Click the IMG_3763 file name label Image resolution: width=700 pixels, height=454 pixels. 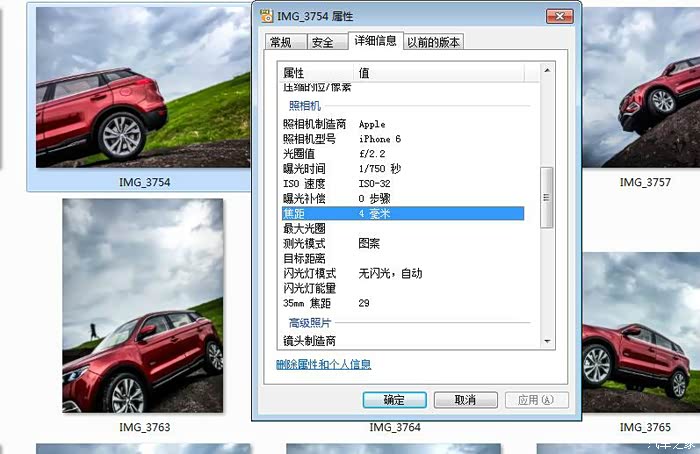(145, 427)
